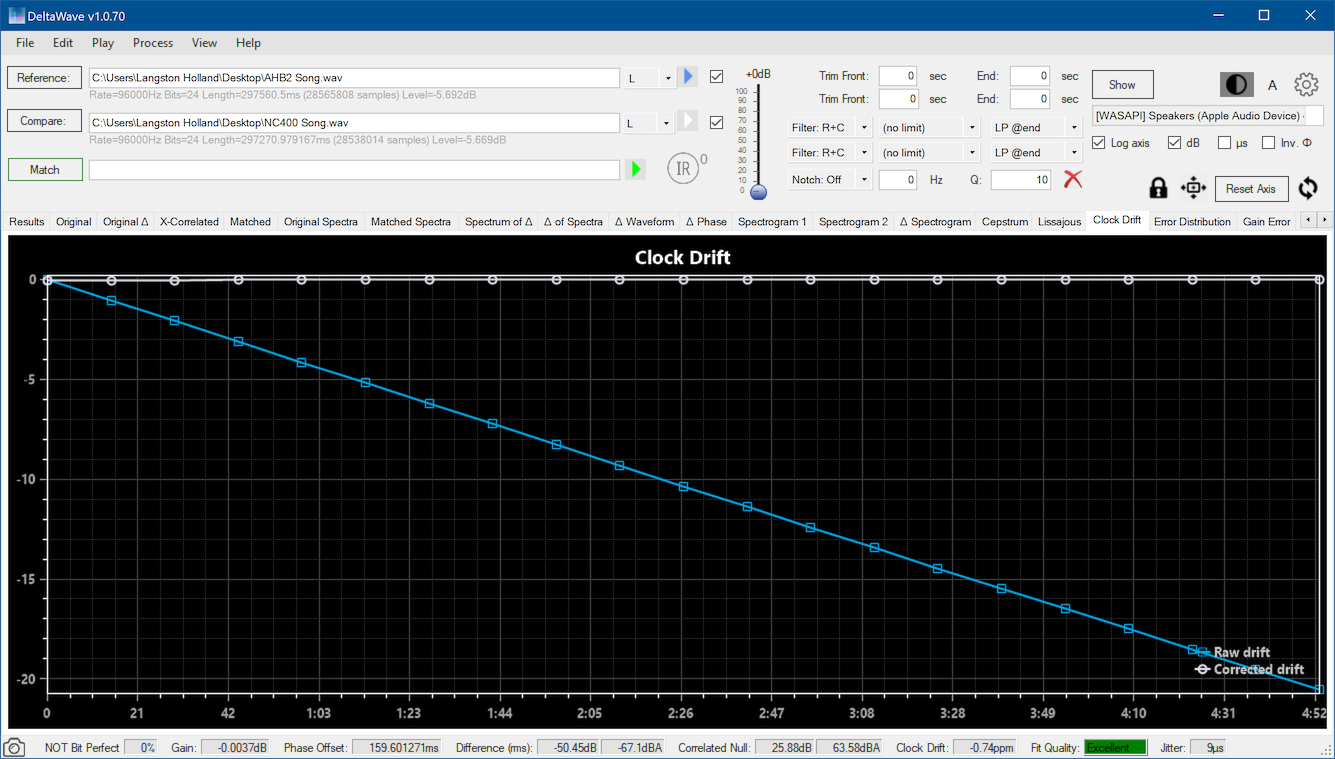The height and width of the screenshot is (759, 1335).
Task: Switch to the Cepstrum tab
Action: pyautogui.click(x=1005, y=222)
